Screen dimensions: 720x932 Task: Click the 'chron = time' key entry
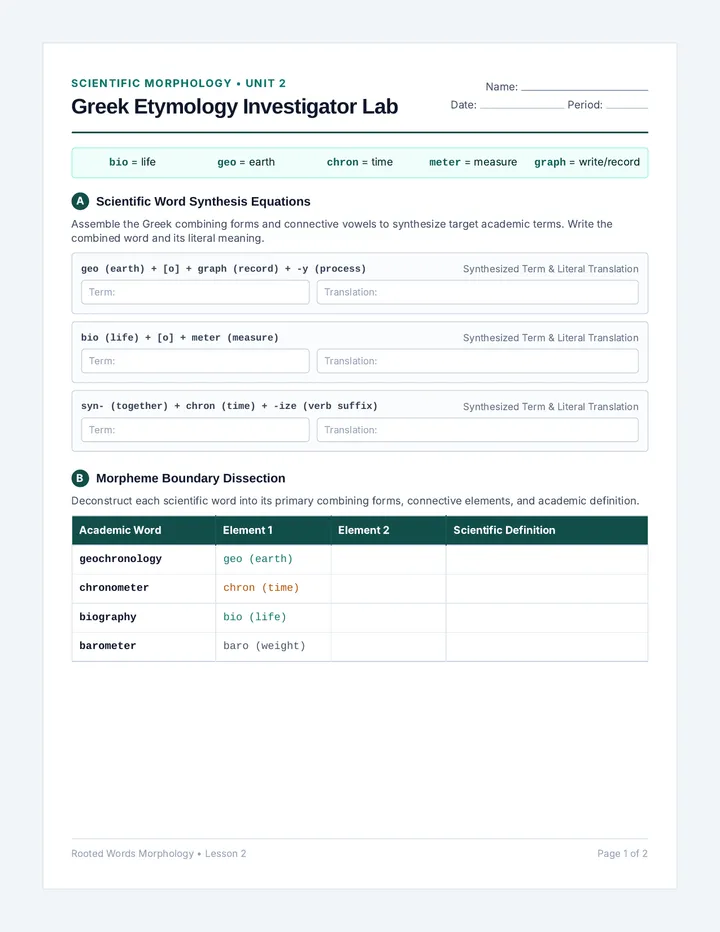[360, 162]
